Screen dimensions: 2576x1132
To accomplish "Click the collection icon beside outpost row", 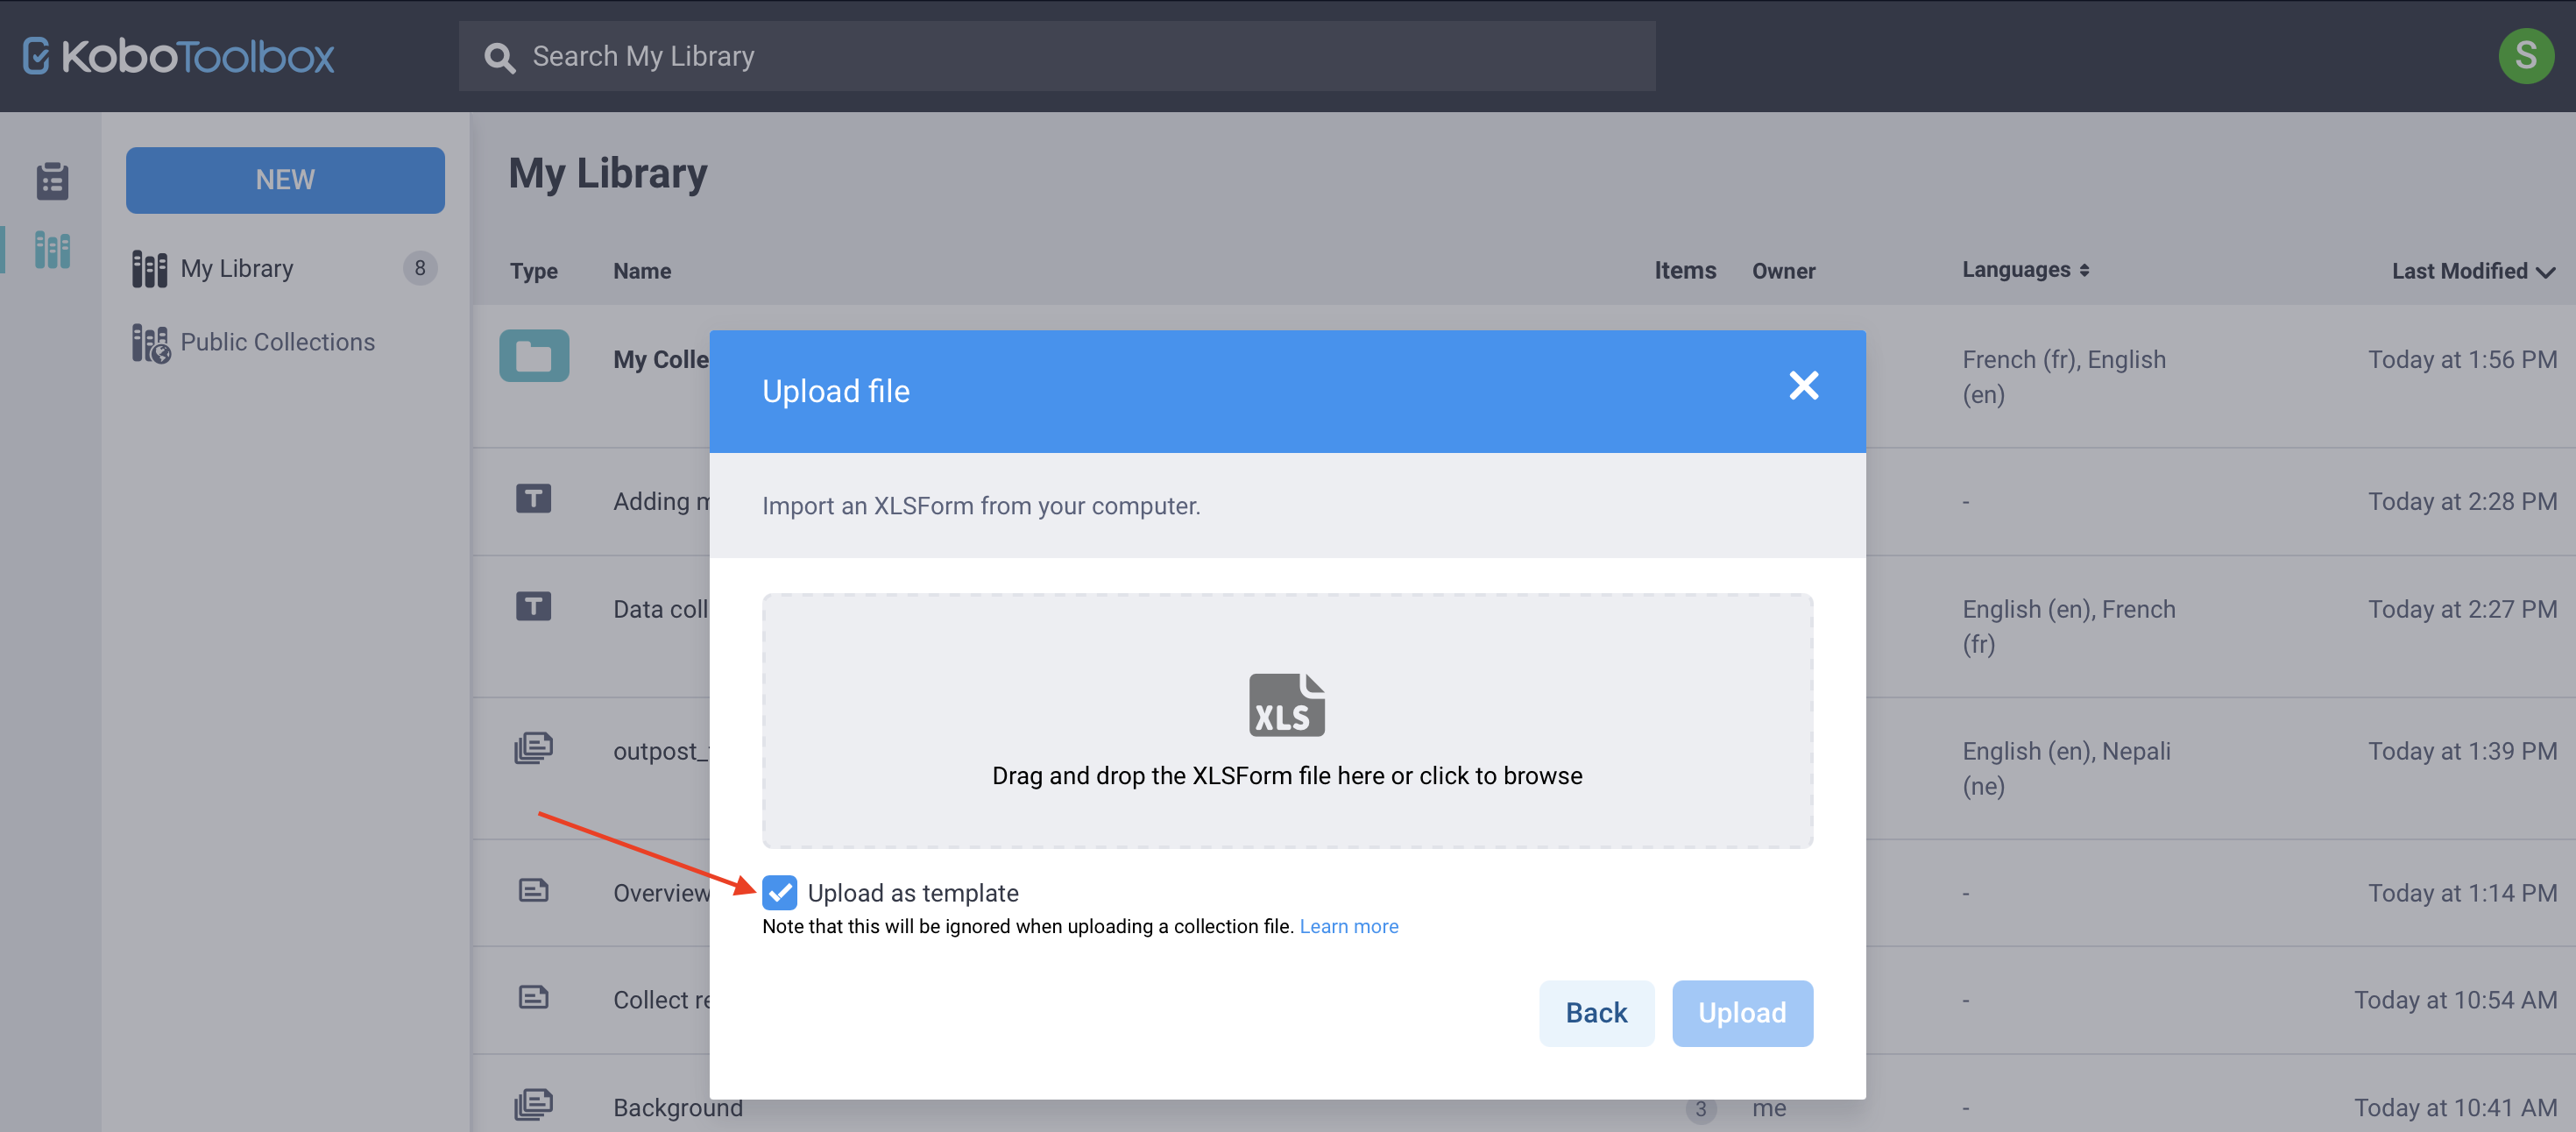I will 533,748.
